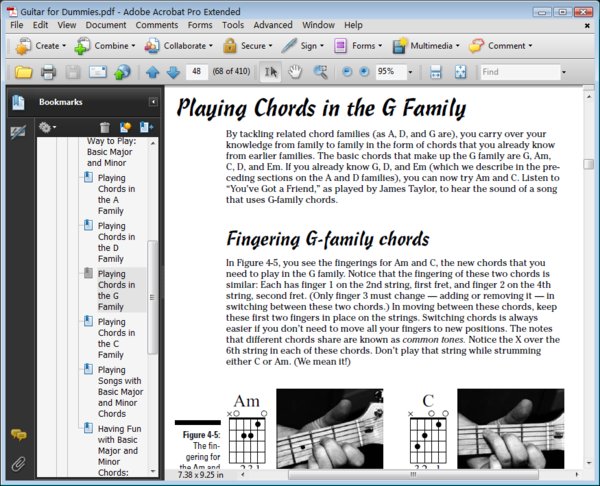600x486 pixels.
Task: Open the Document menu
Action: click(x=105, y=24)
